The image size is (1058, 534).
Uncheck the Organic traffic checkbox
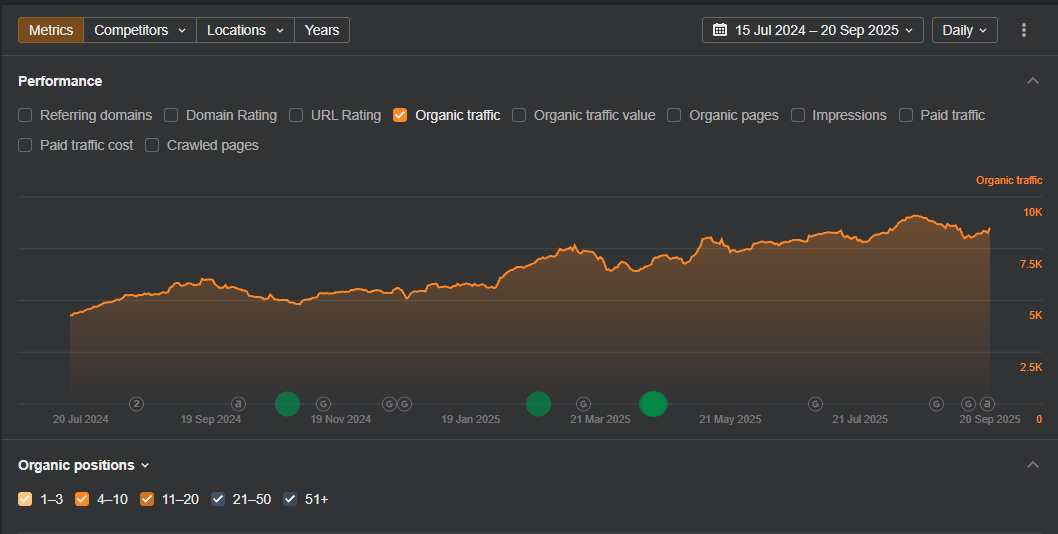[x=400, y=115]
